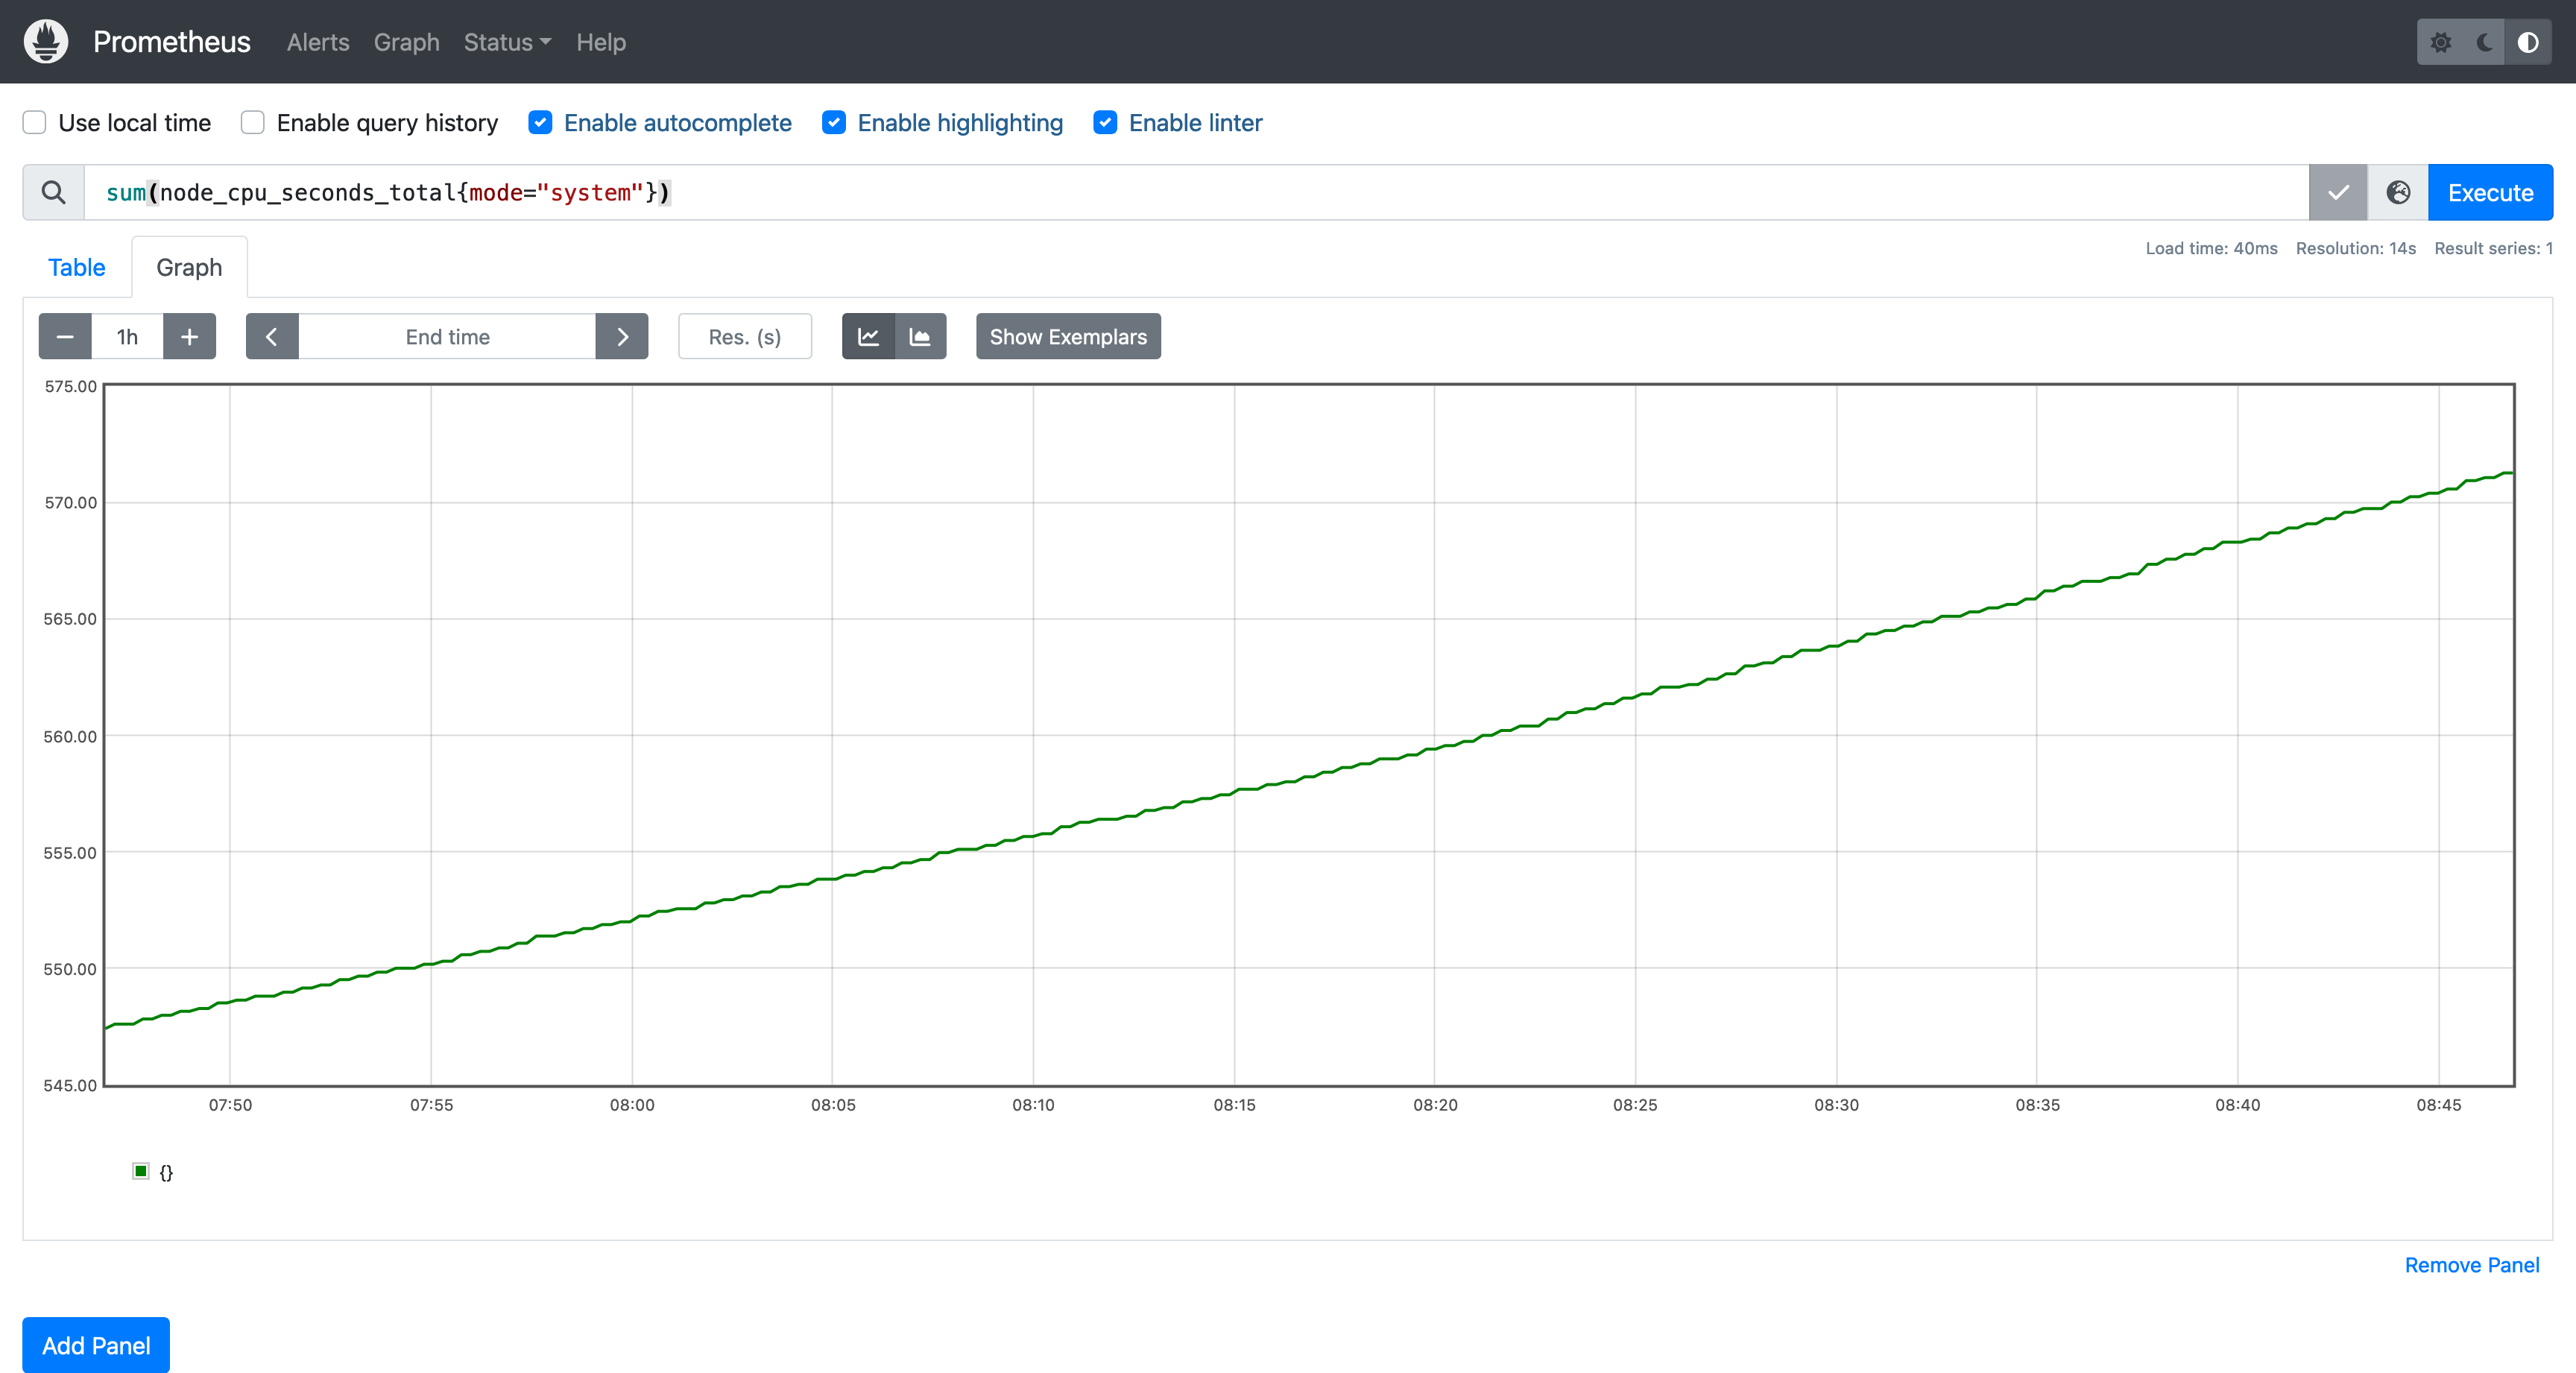Increase the time range with plus

pyautogui.click(x=189, y=336)
